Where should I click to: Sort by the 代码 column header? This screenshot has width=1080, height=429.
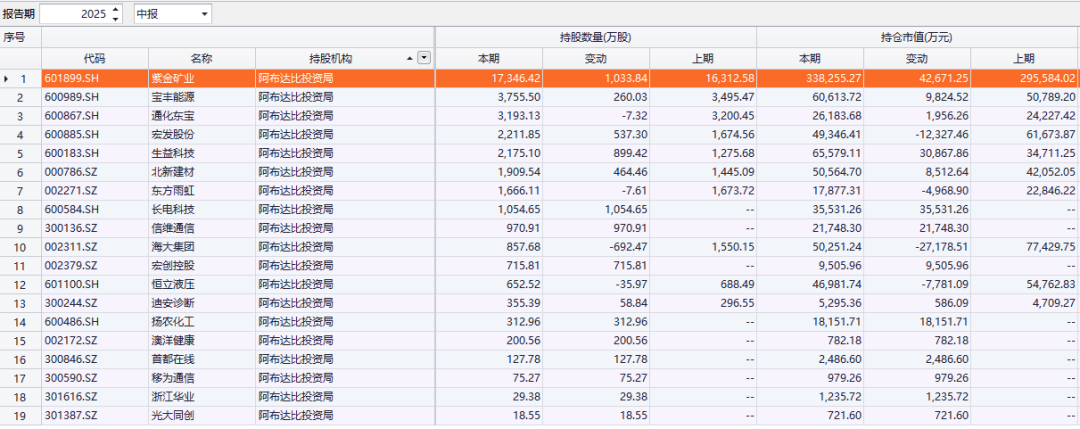(94, 58)
